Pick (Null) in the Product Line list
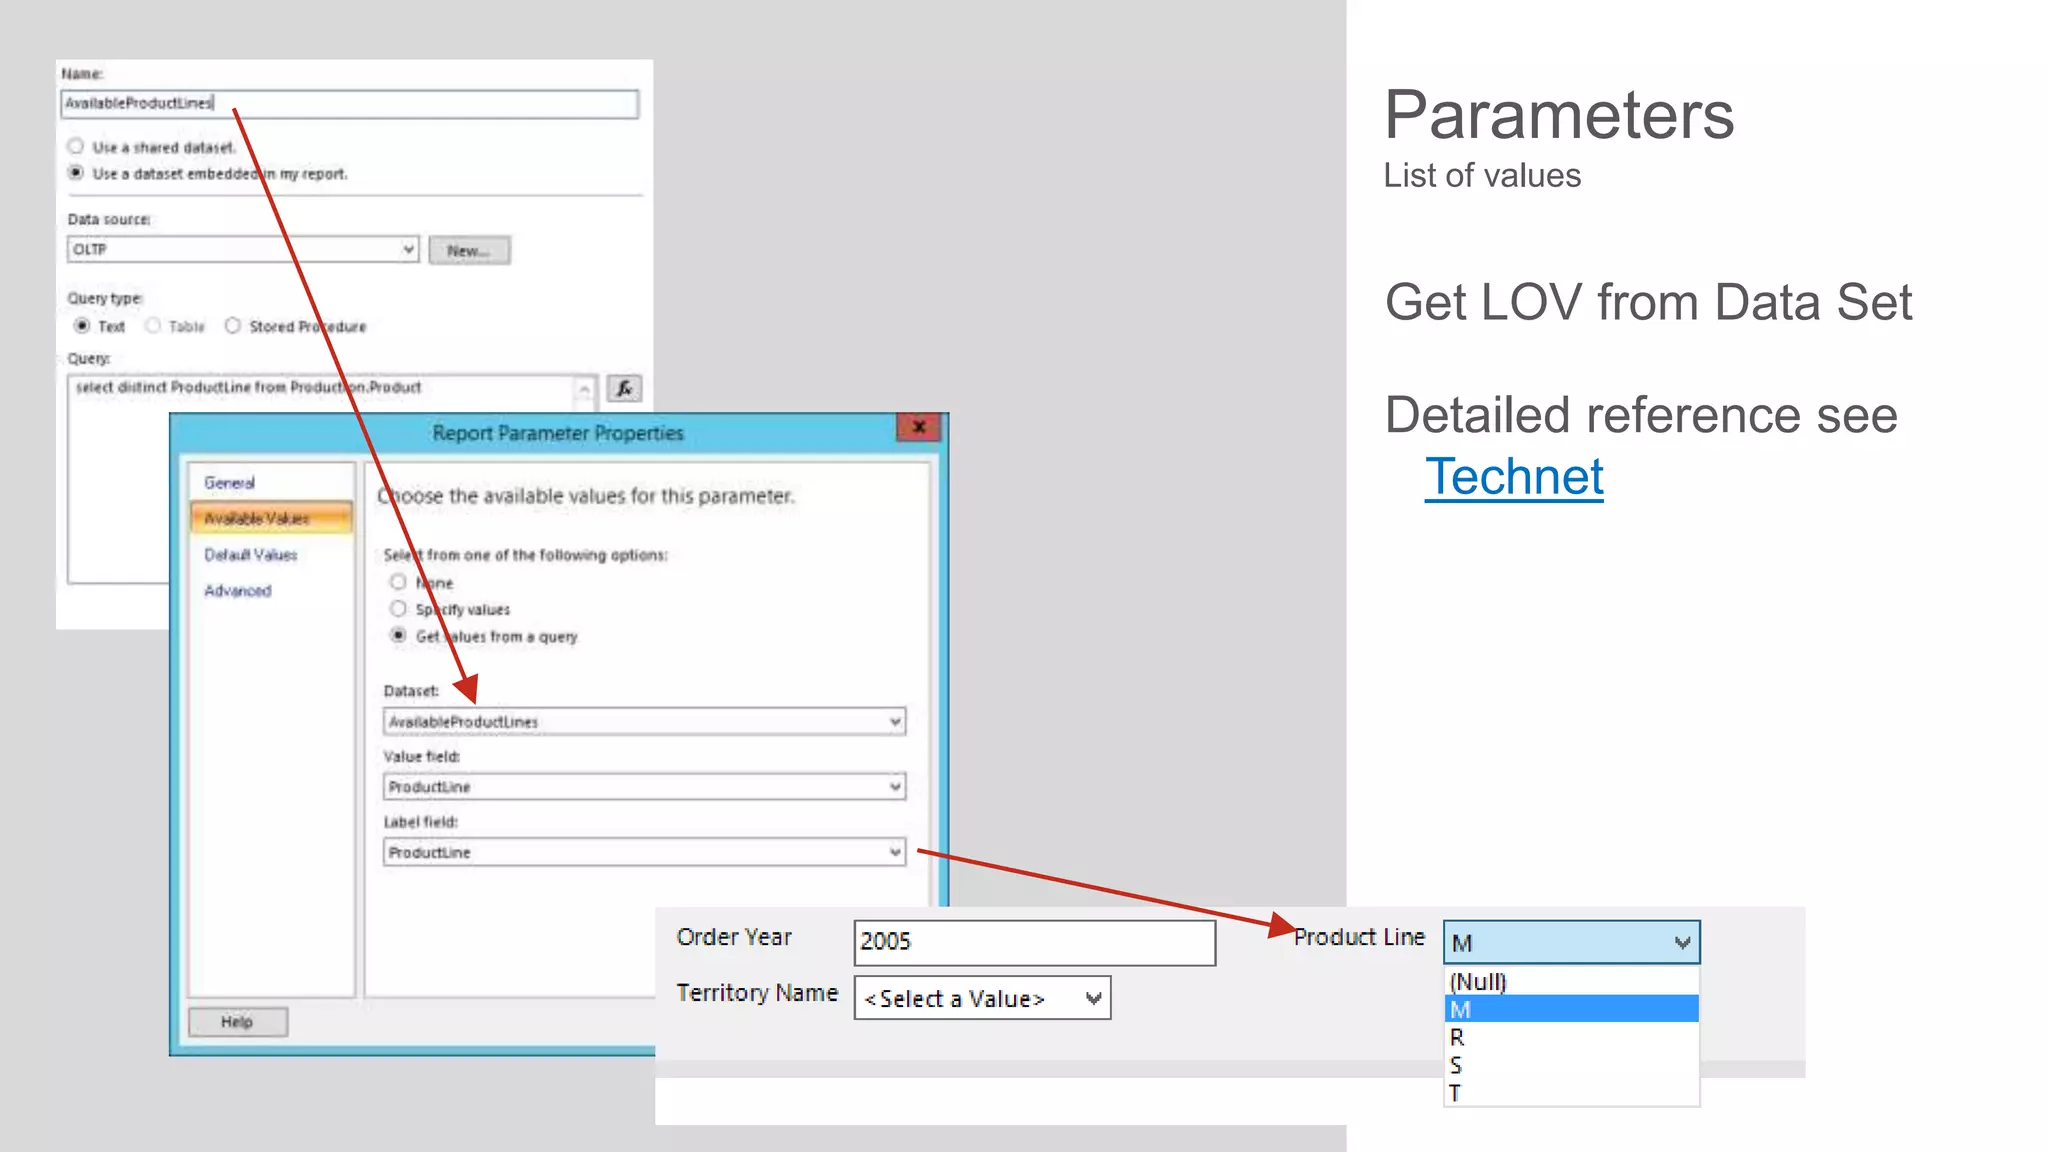 [x=1571, y=981]
